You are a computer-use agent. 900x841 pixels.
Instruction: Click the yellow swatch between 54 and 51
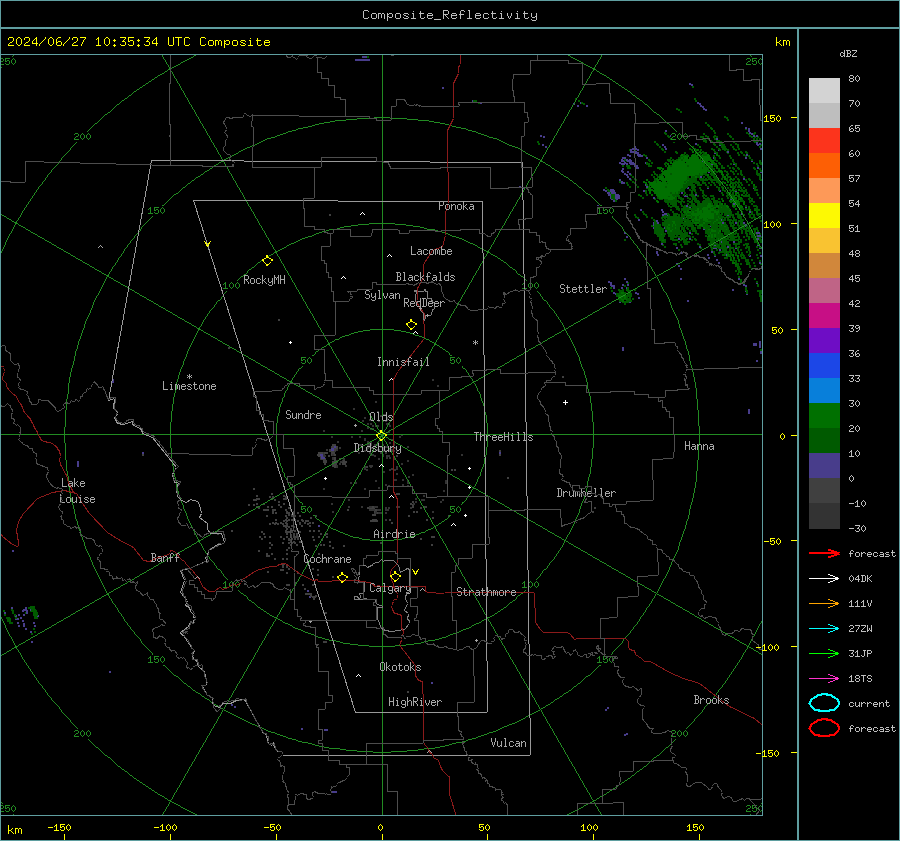click(824, 216)
